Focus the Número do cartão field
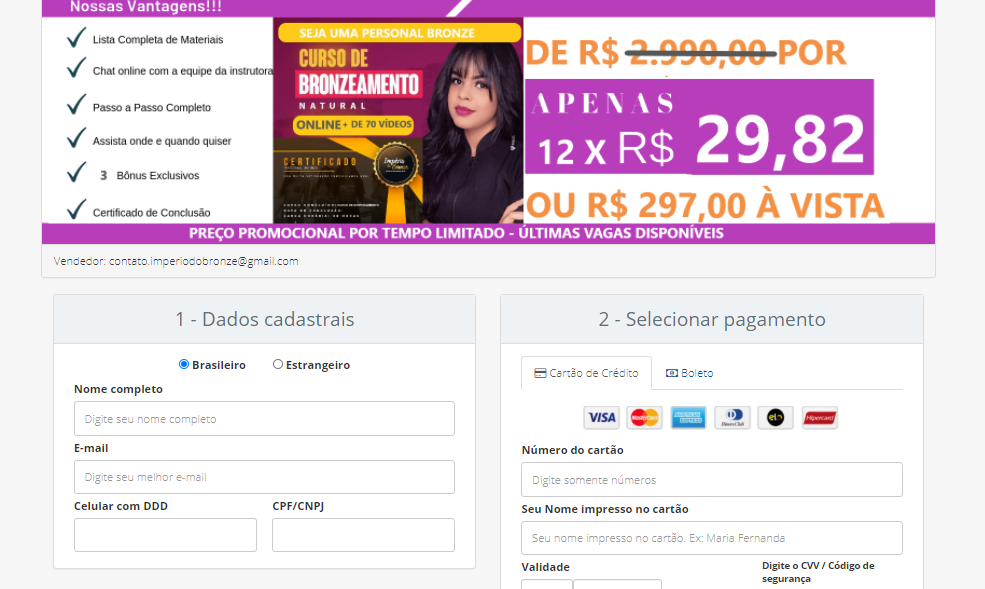The height and width of the screenshot is (589, 985). coord(711,480)
